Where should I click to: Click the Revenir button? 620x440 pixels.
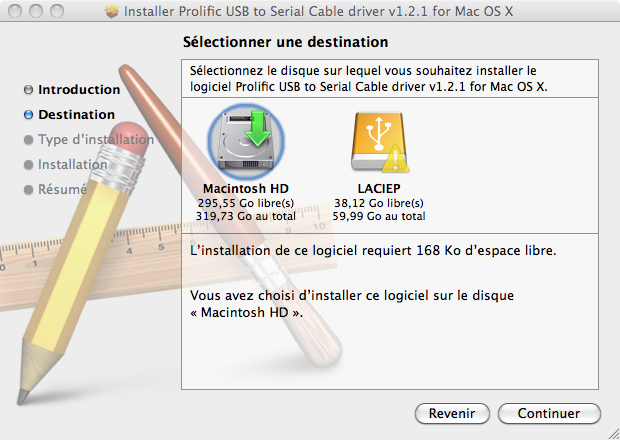pyautogui.click(x=452, y=413)
